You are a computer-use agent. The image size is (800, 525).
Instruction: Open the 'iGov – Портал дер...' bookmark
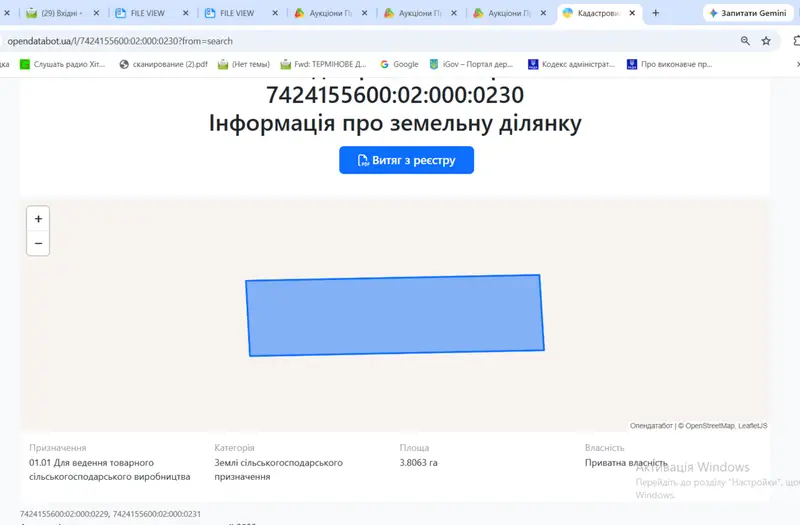coord(470,64)
